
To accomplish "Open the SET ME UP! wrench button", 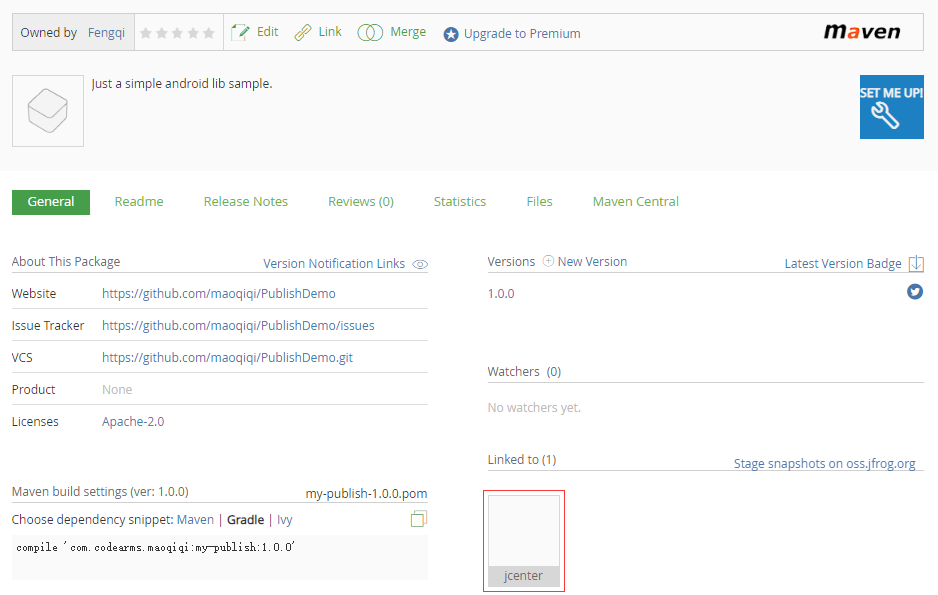I will click(891, 107).
